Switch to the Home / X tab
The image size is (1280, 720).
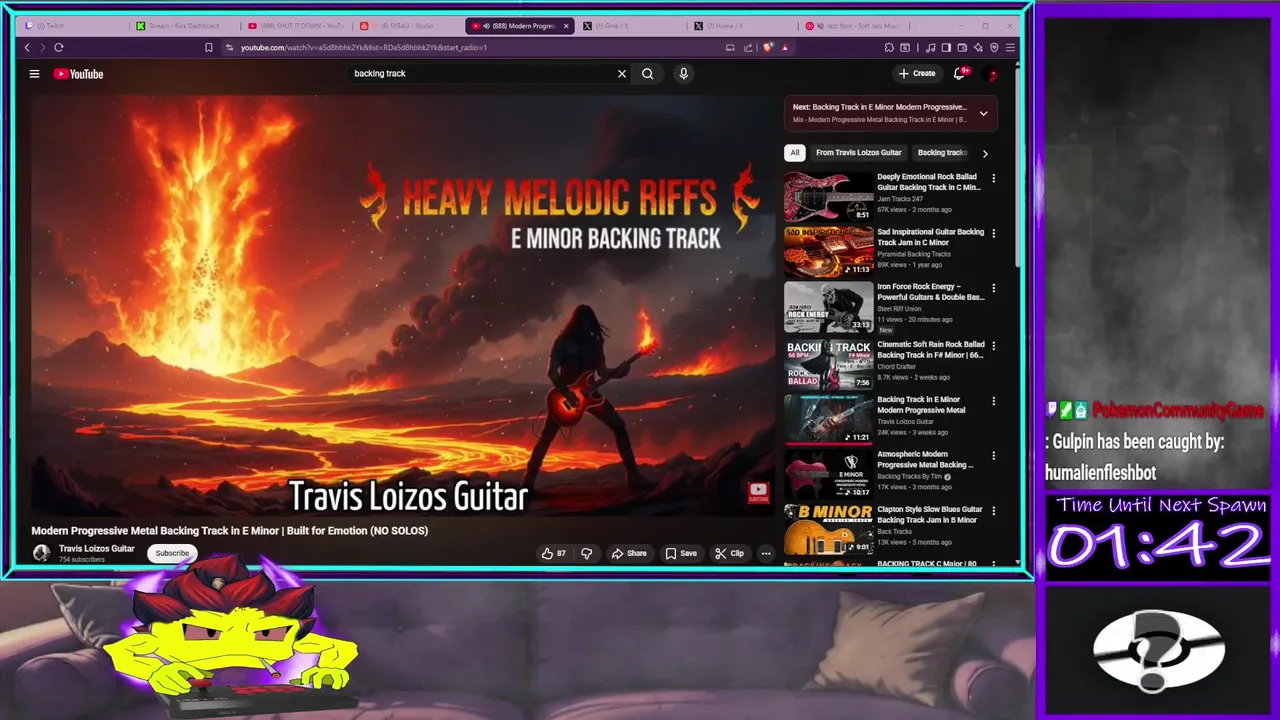(x=742, y=26)
